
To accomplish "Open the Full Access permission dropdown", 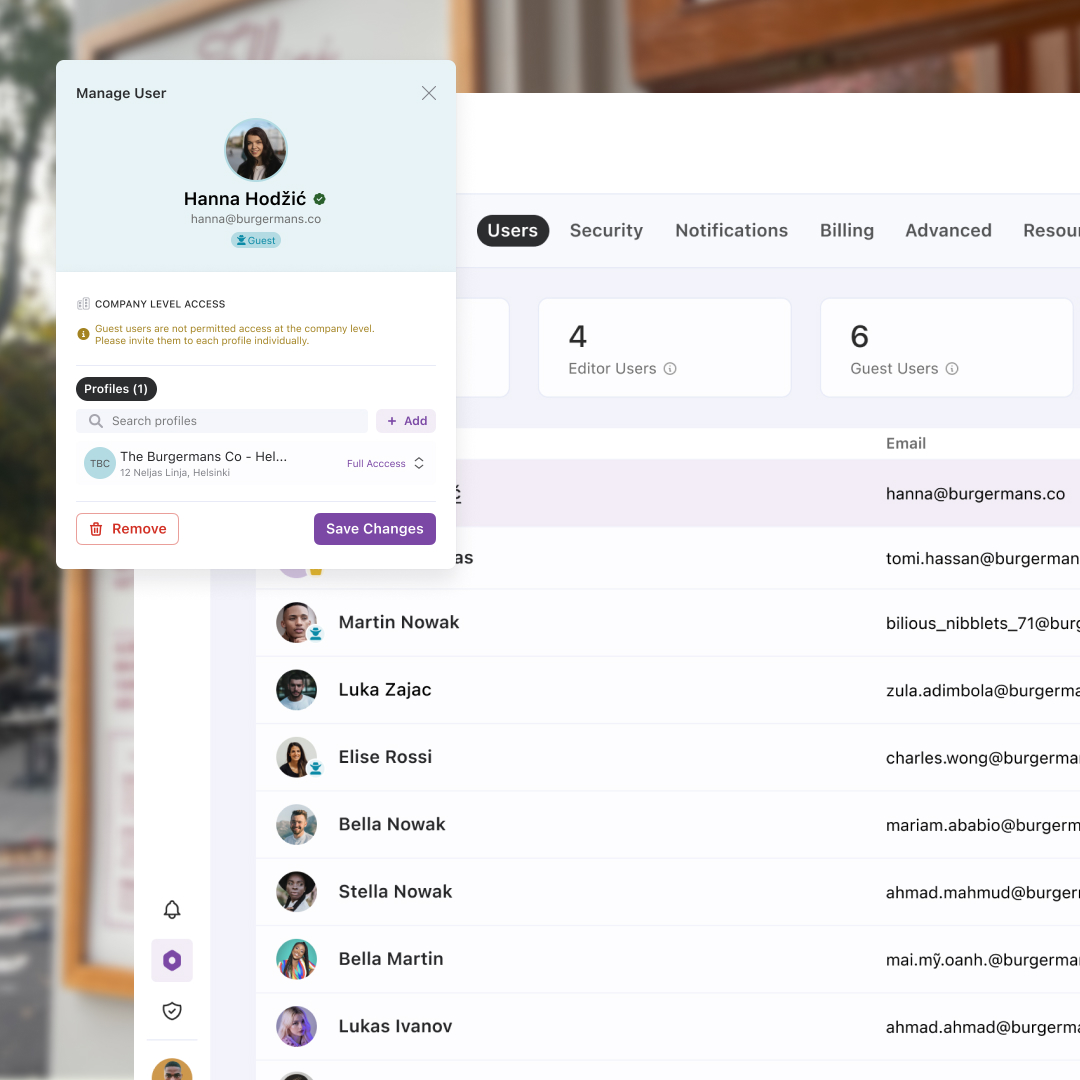I will 386,464.
